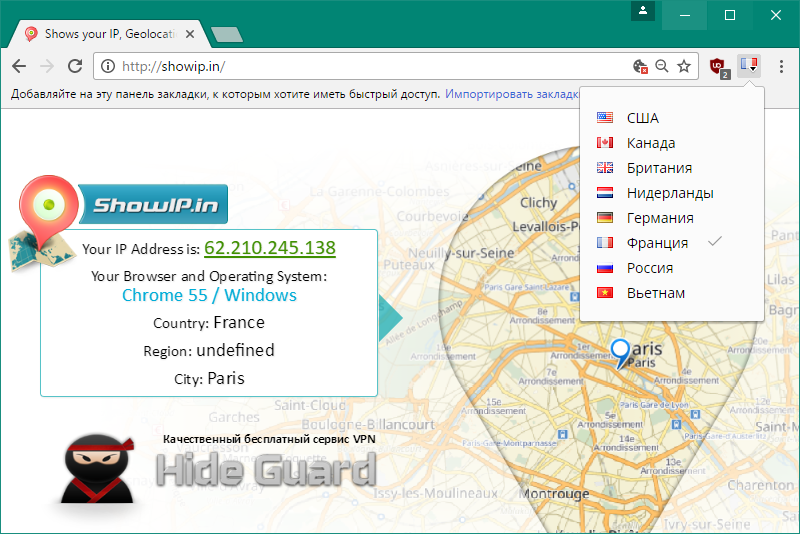The height and width of the screenshot is (534, 800).
Task: Minimize the Chrome window
Action: tap(685, 15)
